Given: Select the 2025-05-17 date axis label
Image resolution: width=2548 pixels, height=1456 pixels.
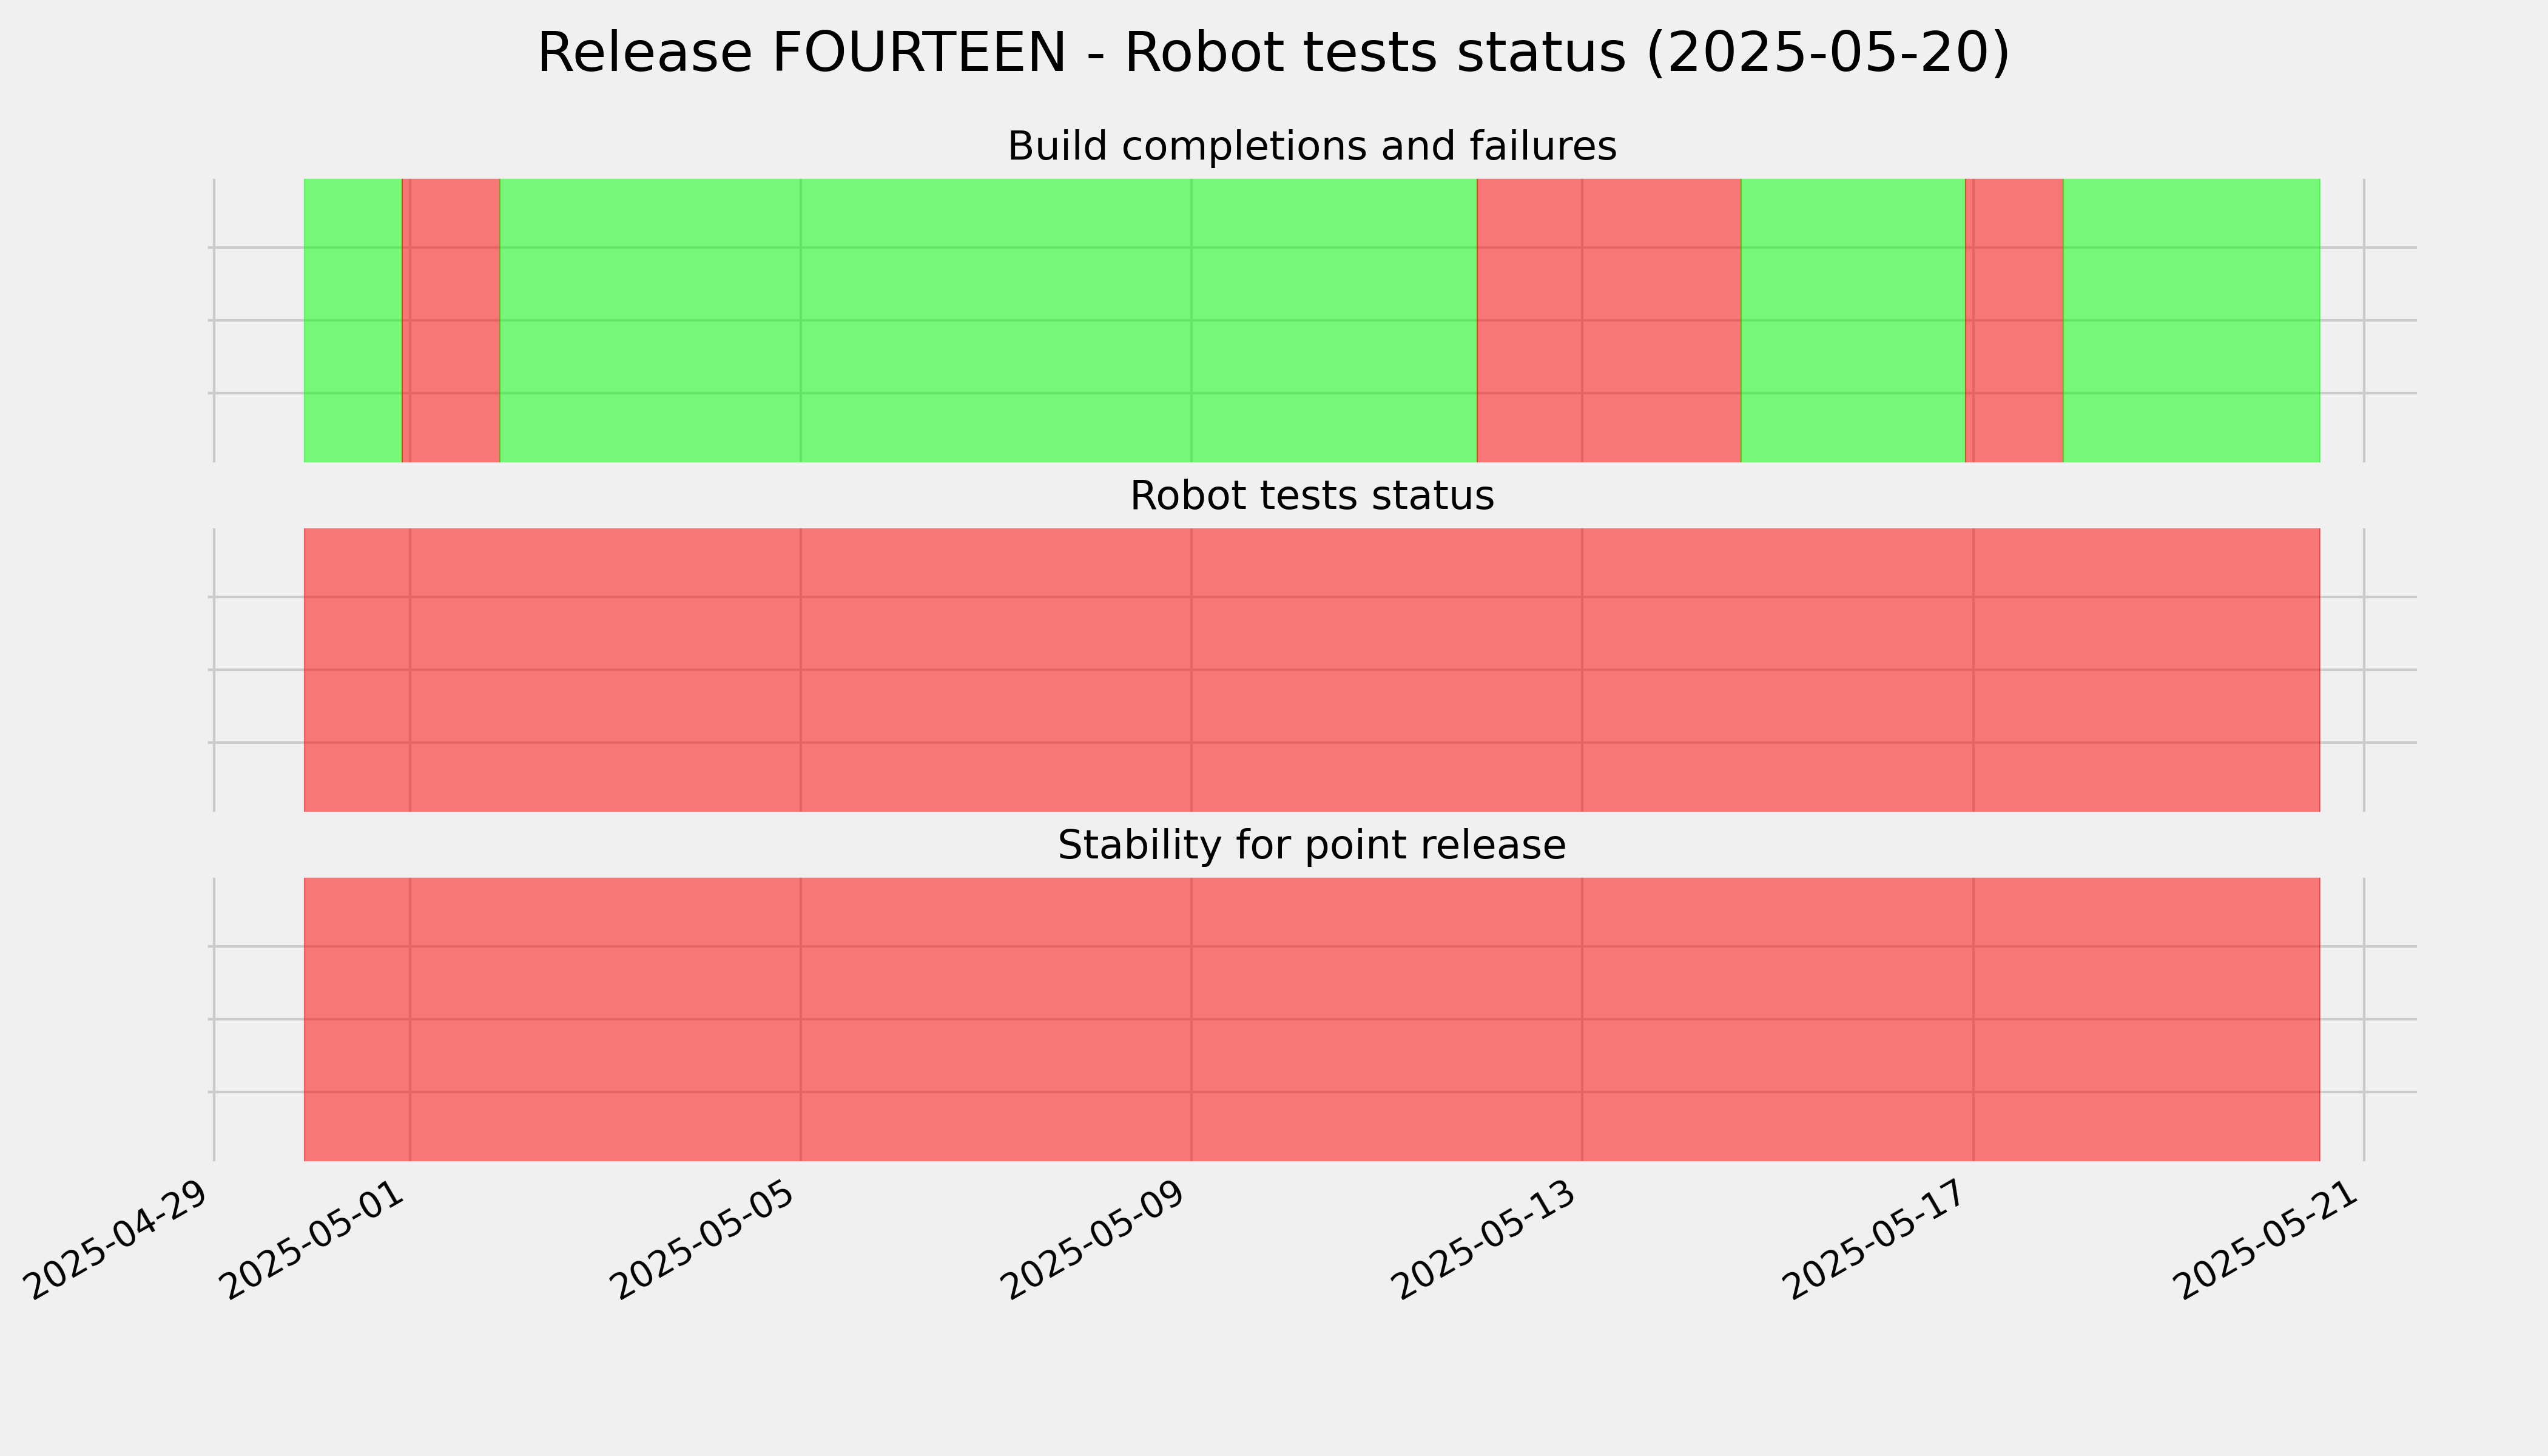Looking at the screenshot, I should coord(1878,1239).
